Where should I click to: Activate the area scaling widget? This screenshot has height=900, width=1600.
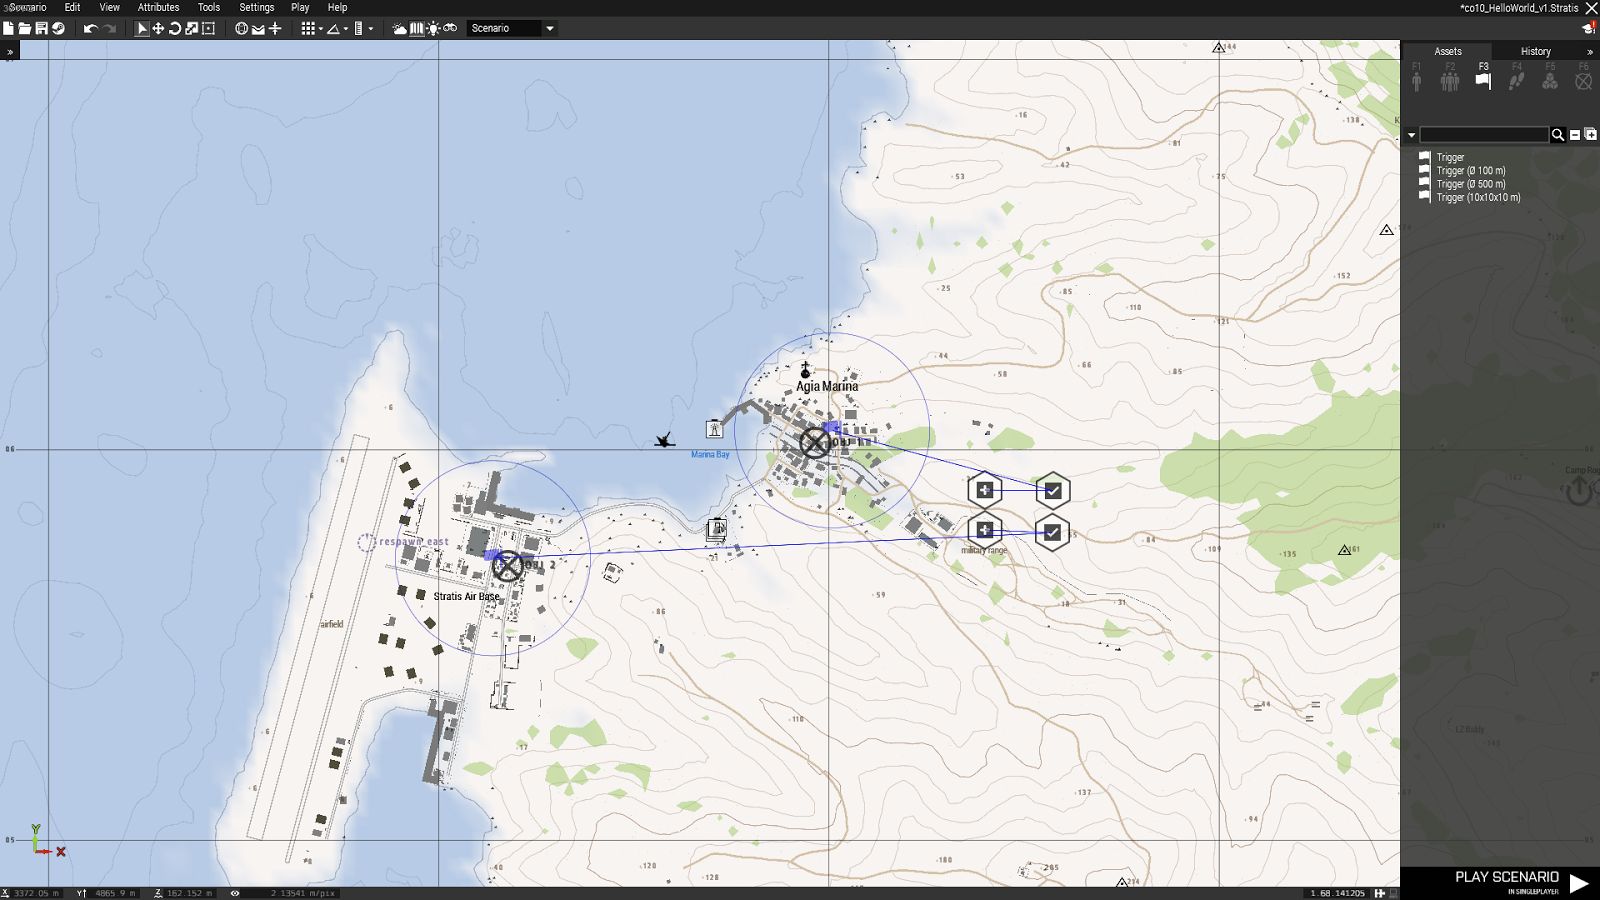(209, 28)
